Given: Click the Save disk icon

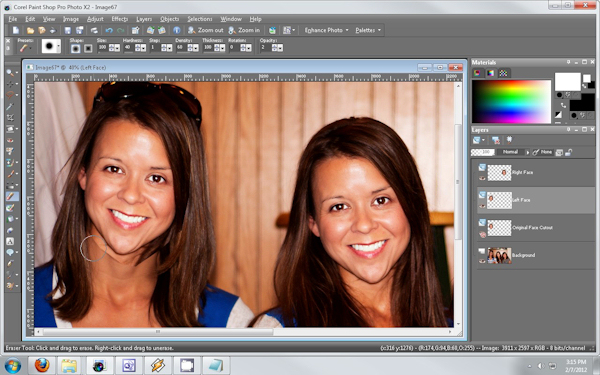Looking at the screenshot, I should point(68,30).
